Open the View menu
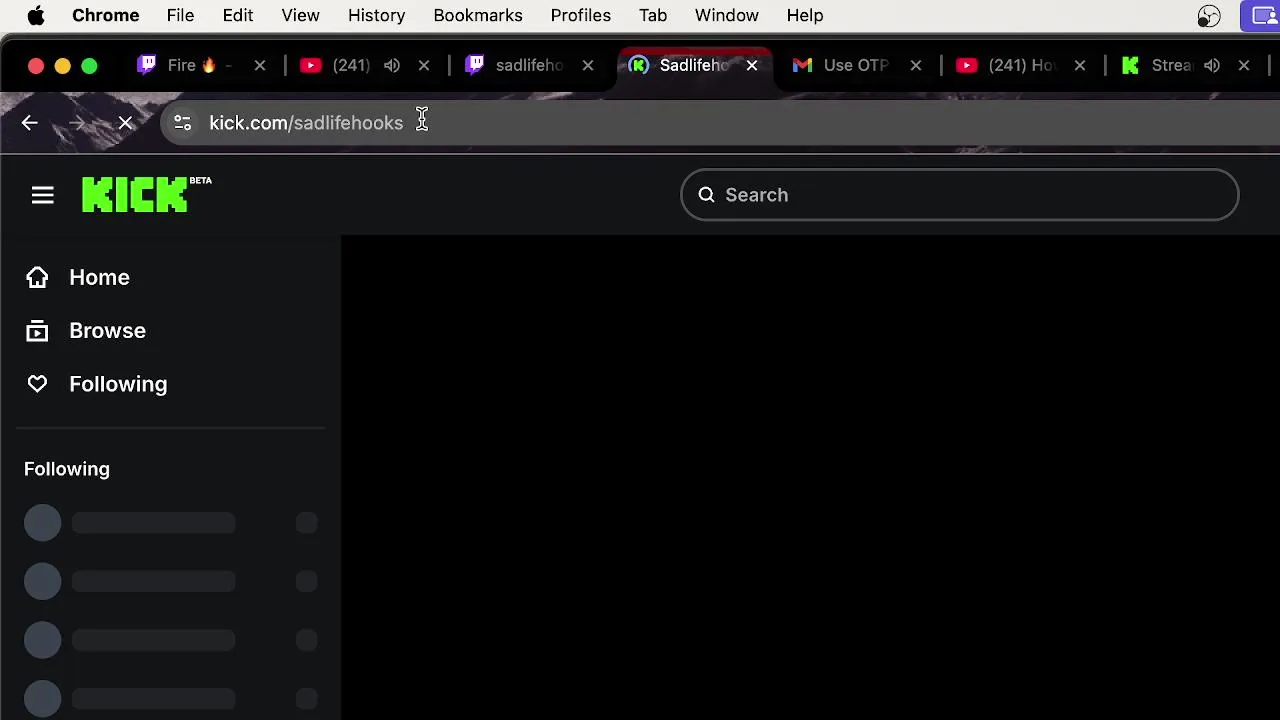The image size is (1280, 720). pyautogui.click(x=300, y=15)
